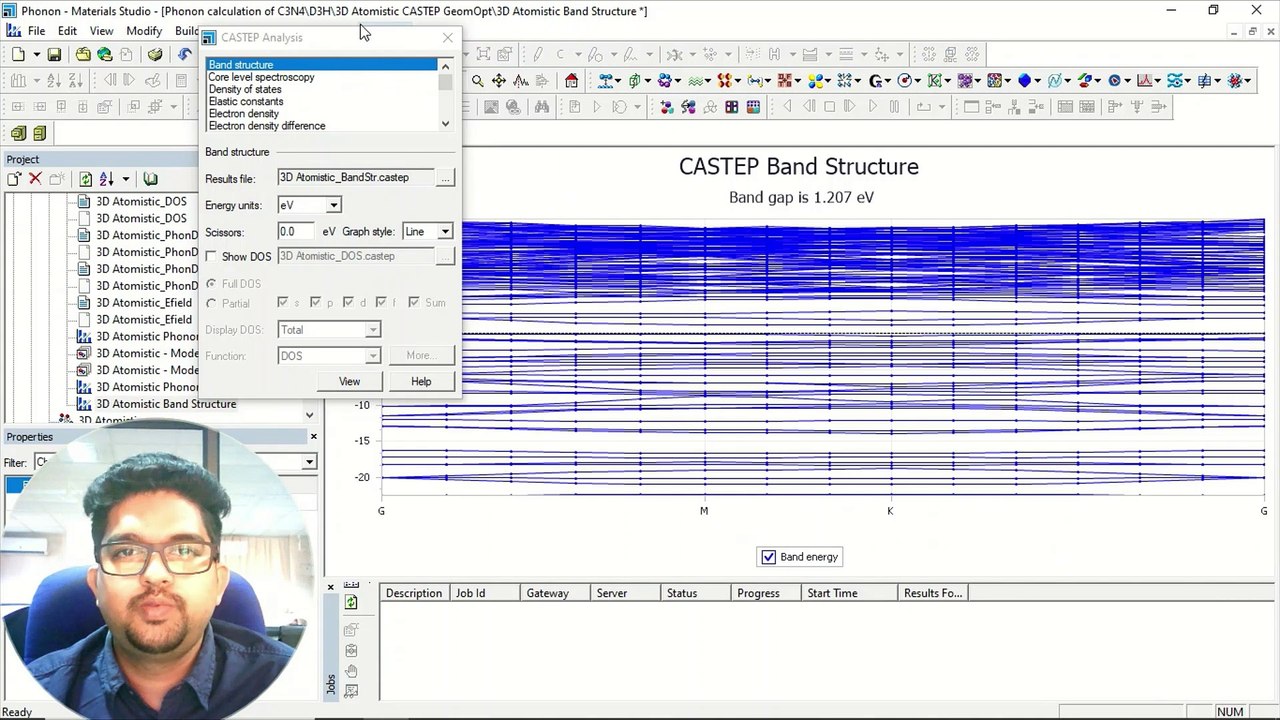Click the green refresh icon in Jobs panel
Screen dimensions: 1280x720
[x=351, y=602]
